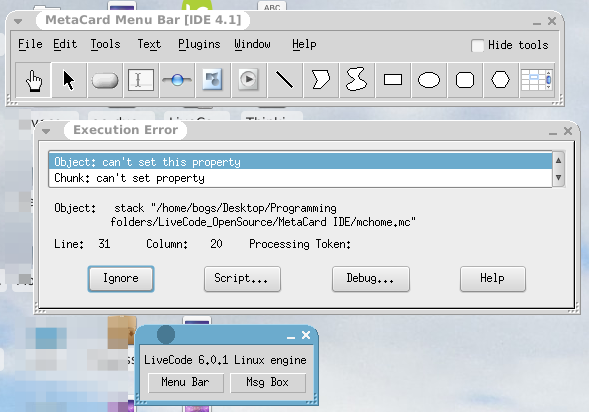
Task: Pick the Field text tool
Action: [x=141, y=80]
